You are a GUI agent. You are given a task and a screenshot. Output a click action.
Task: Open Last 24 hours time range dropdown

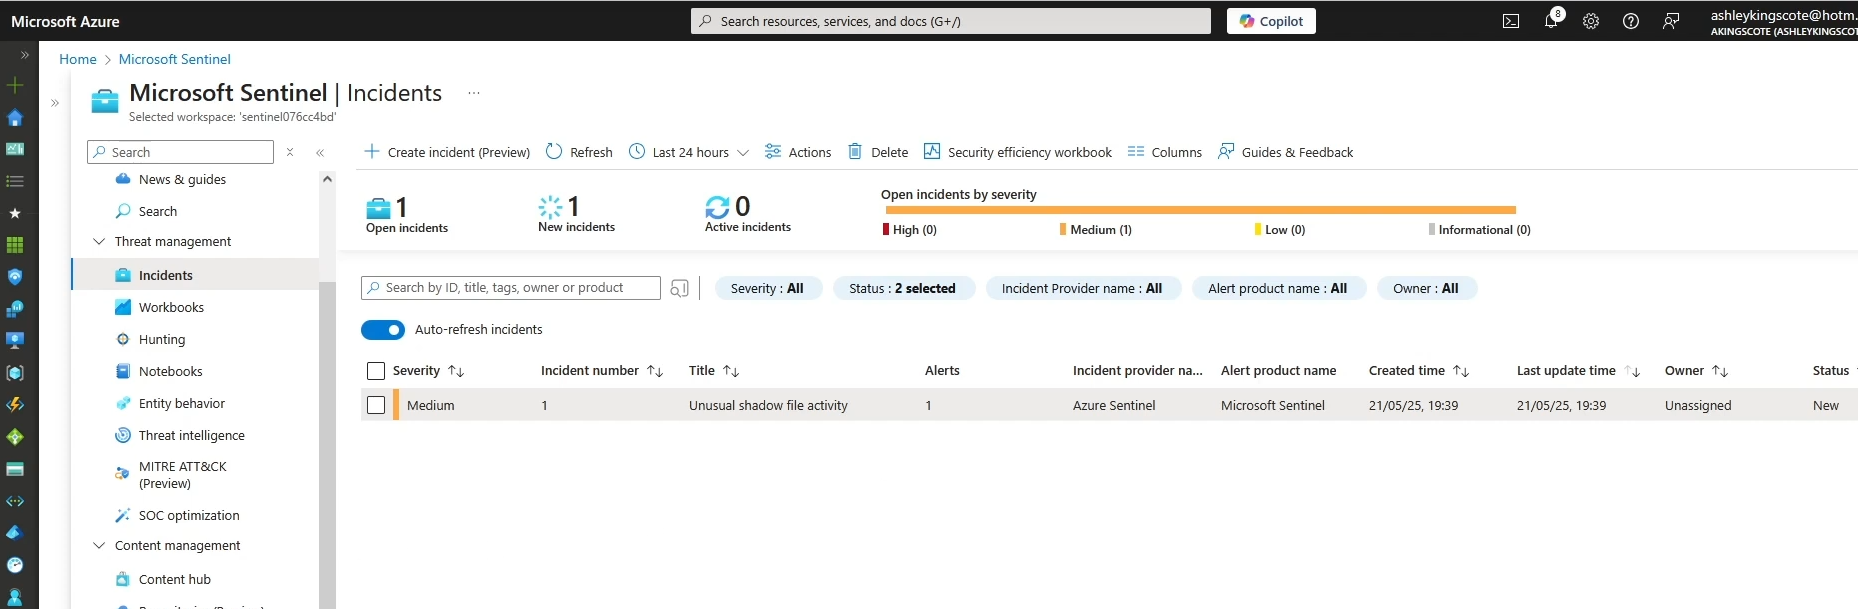point(688,152)
